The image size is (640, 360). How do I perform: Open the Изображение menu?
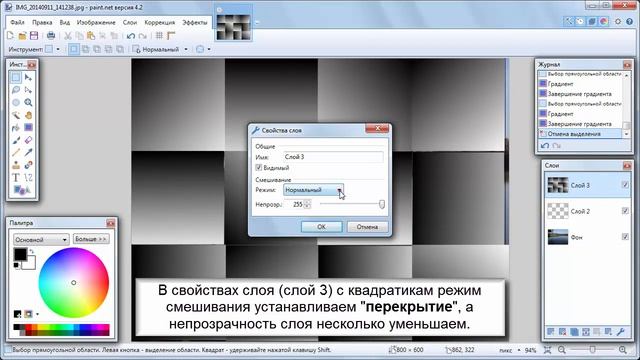[x=96, y=22]
